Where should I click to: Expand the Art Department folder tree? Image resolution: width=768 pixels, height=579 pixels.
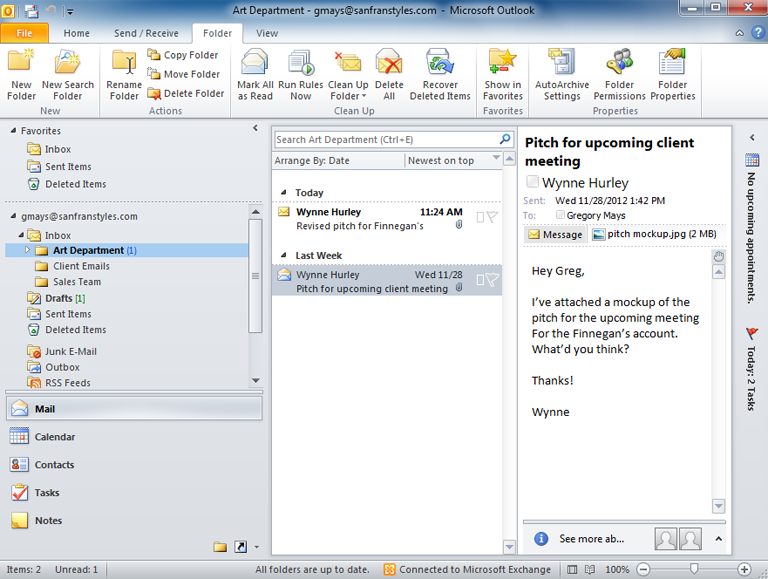(x=28, y=250)
